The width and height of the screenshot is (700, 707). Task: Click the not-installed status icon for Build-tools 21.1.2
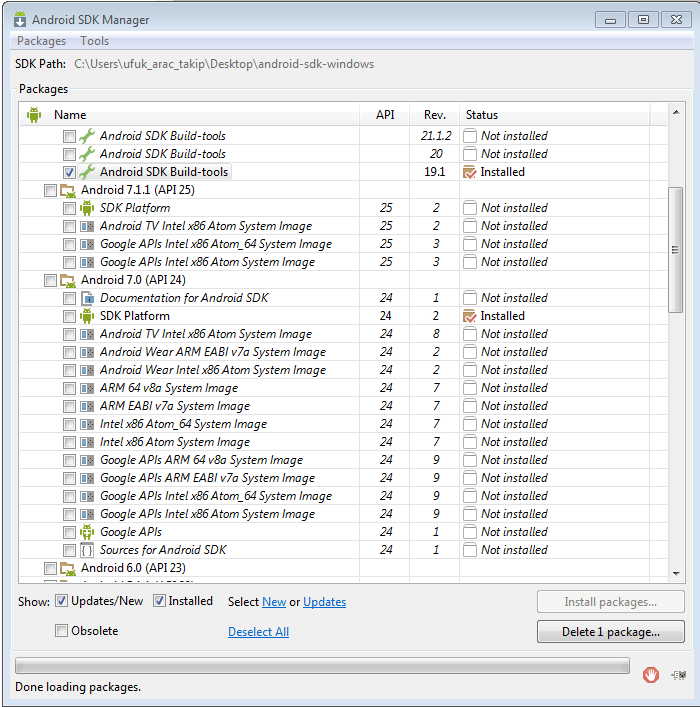(470, 136)
